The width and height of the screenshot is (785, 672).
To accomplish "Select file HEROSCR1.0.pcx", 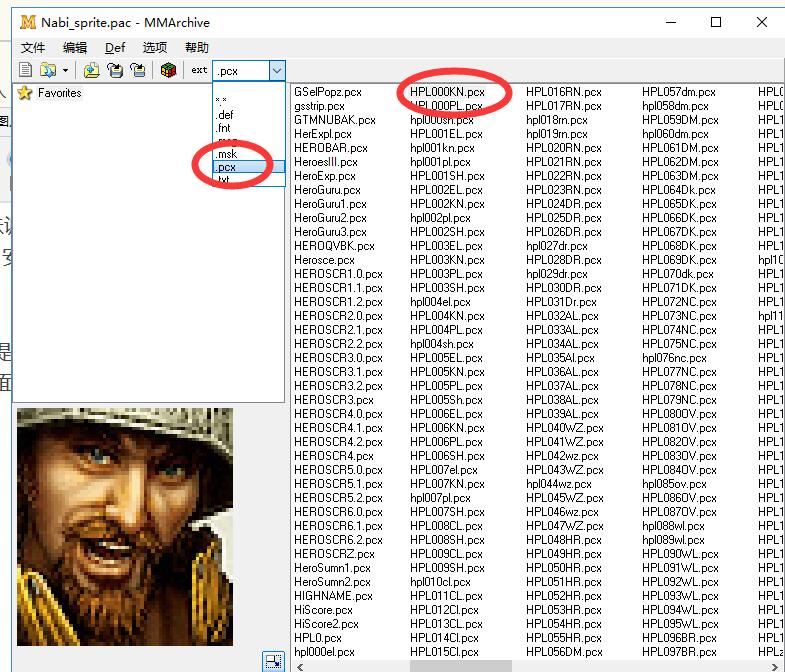I will pyautogui.click(x=338, y=274).
